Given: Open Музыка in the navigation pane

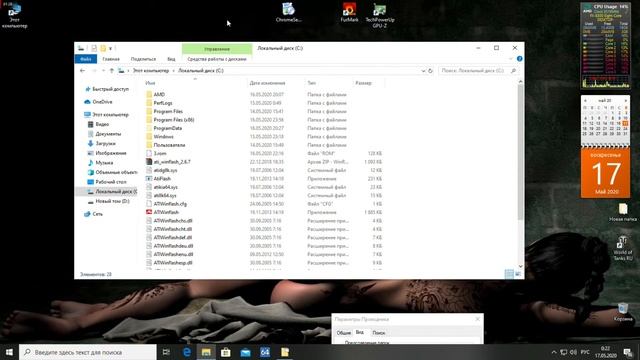Looking at the screenshot, I should (x=104, y=163).
